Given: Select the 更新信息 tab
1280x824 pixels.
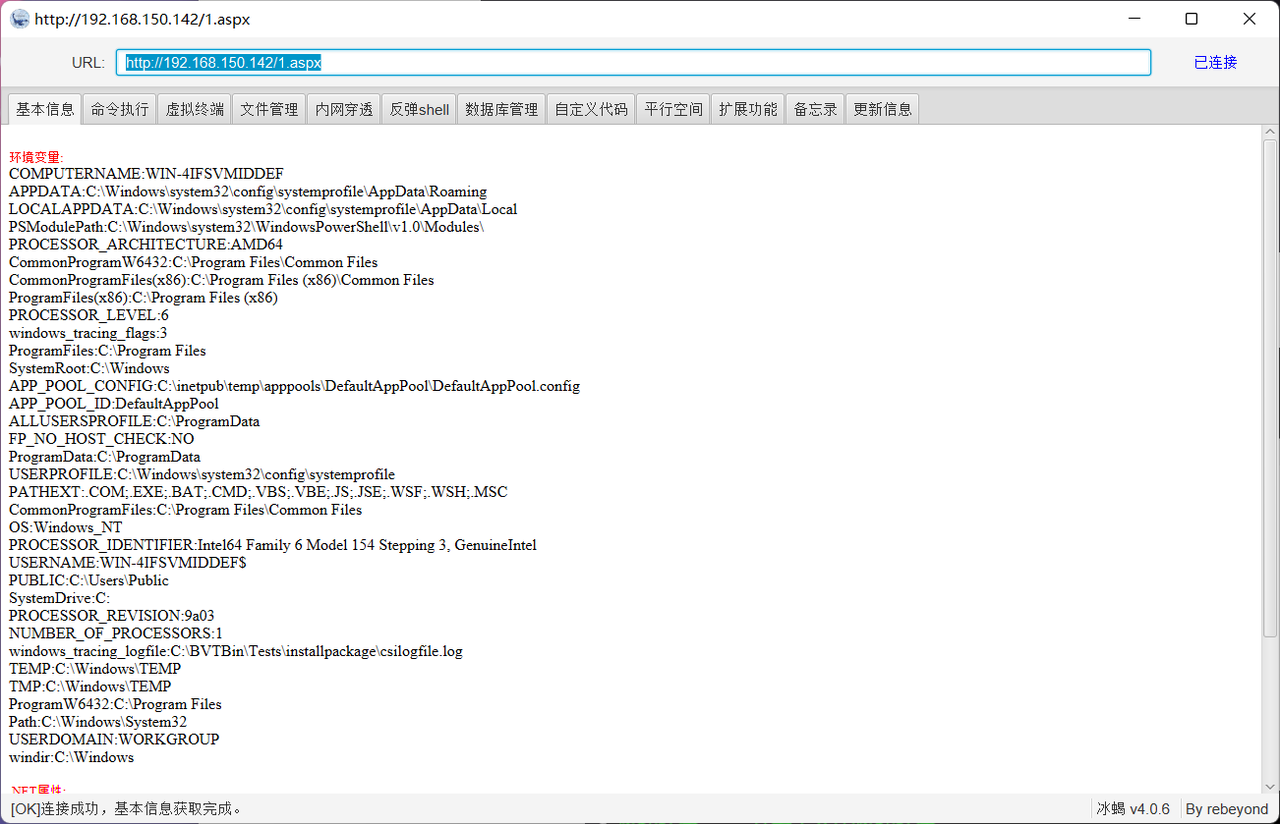Looking at the screenshot, I should click(x=882, y=110).
